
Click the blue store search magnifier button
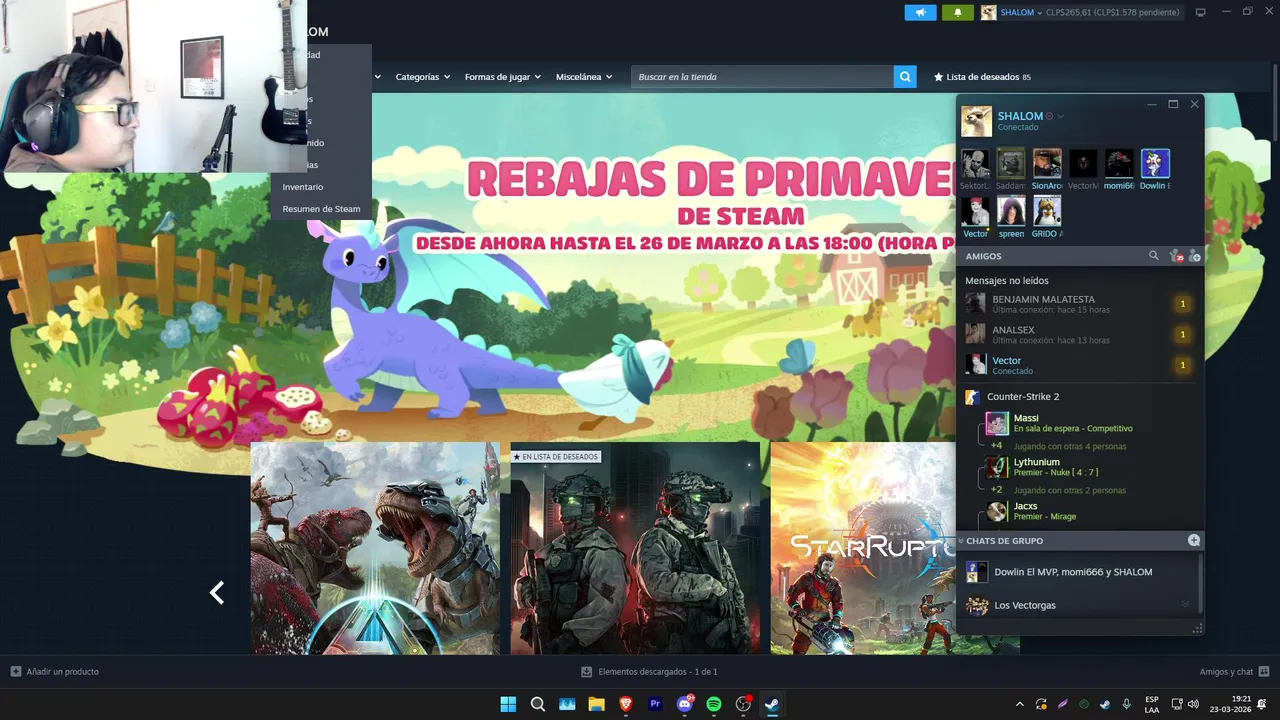point(905,77)
